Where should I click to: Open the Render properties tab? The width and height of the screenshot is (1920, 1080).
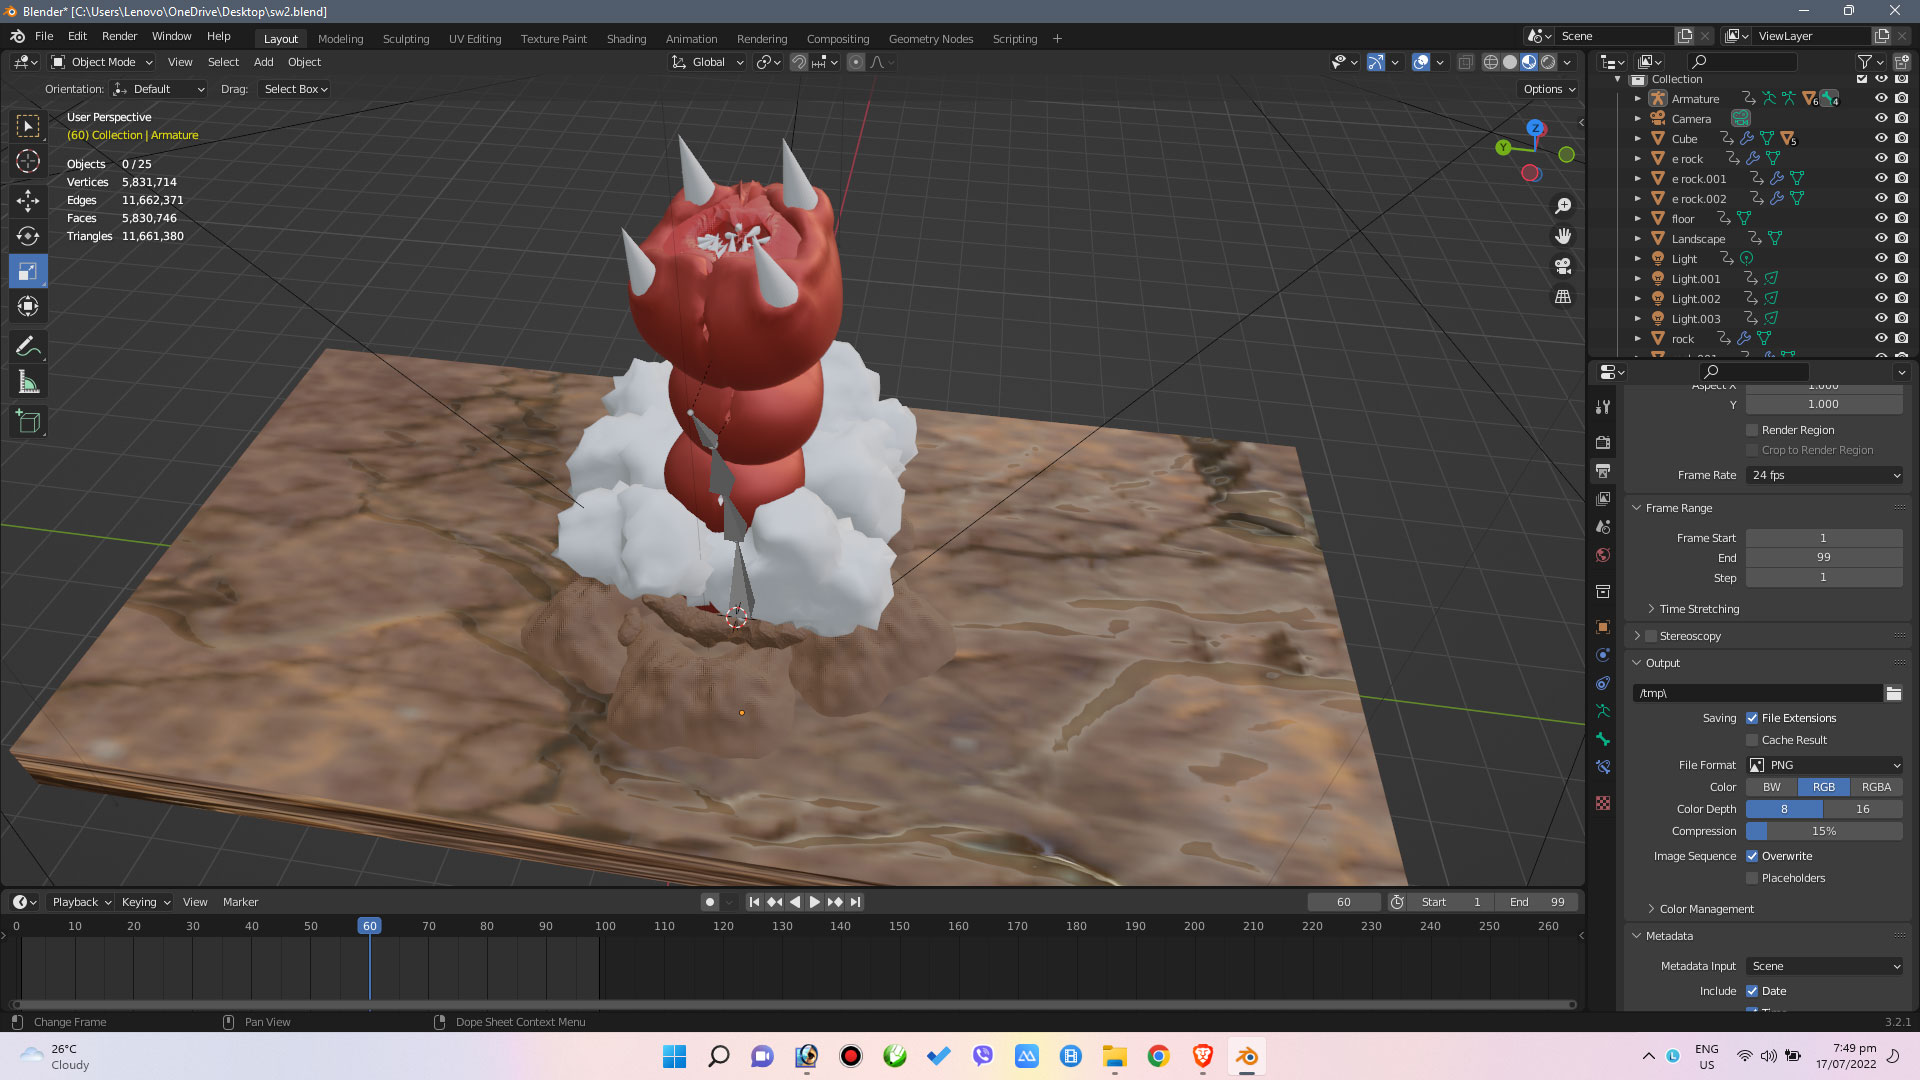point(1603,442)
